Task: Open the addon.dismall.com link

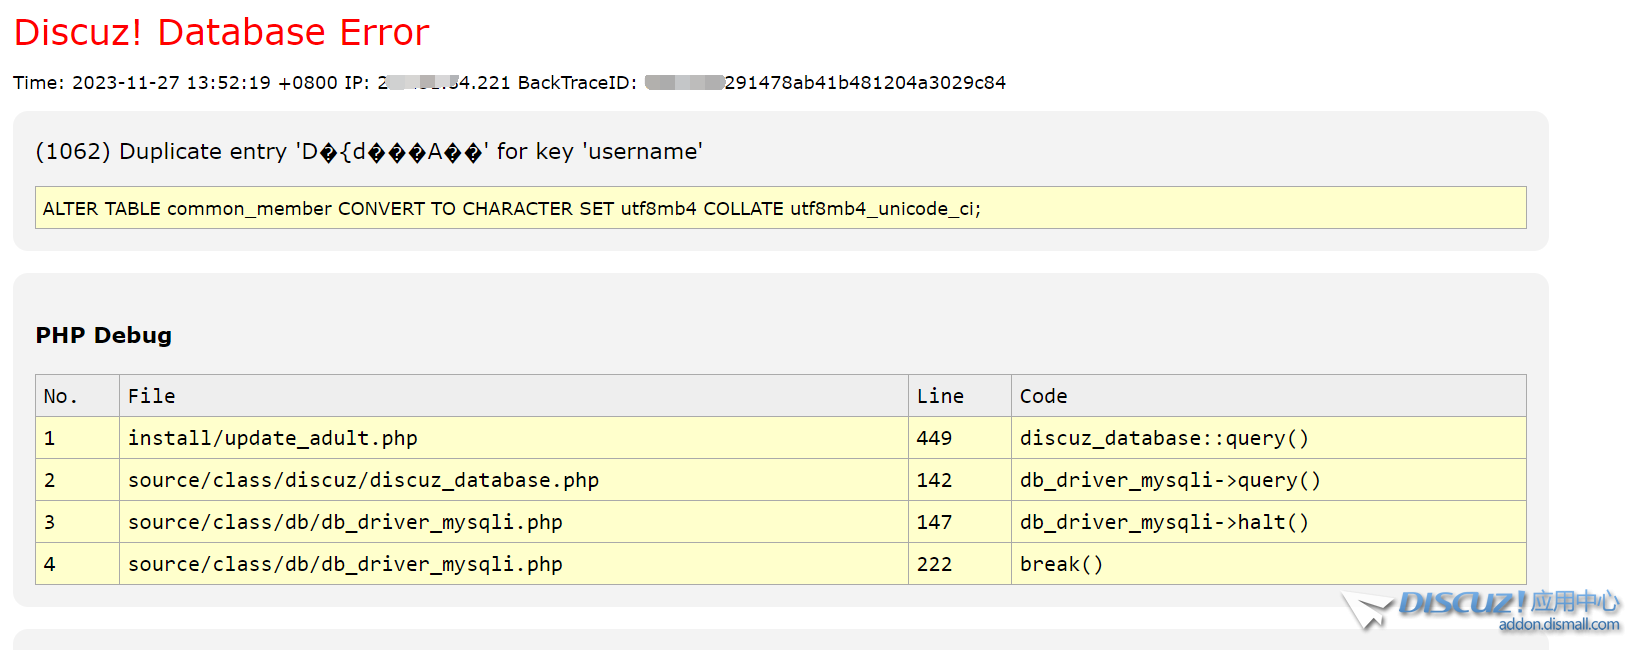Action: pyautogui.click(x=1558, y=625)
